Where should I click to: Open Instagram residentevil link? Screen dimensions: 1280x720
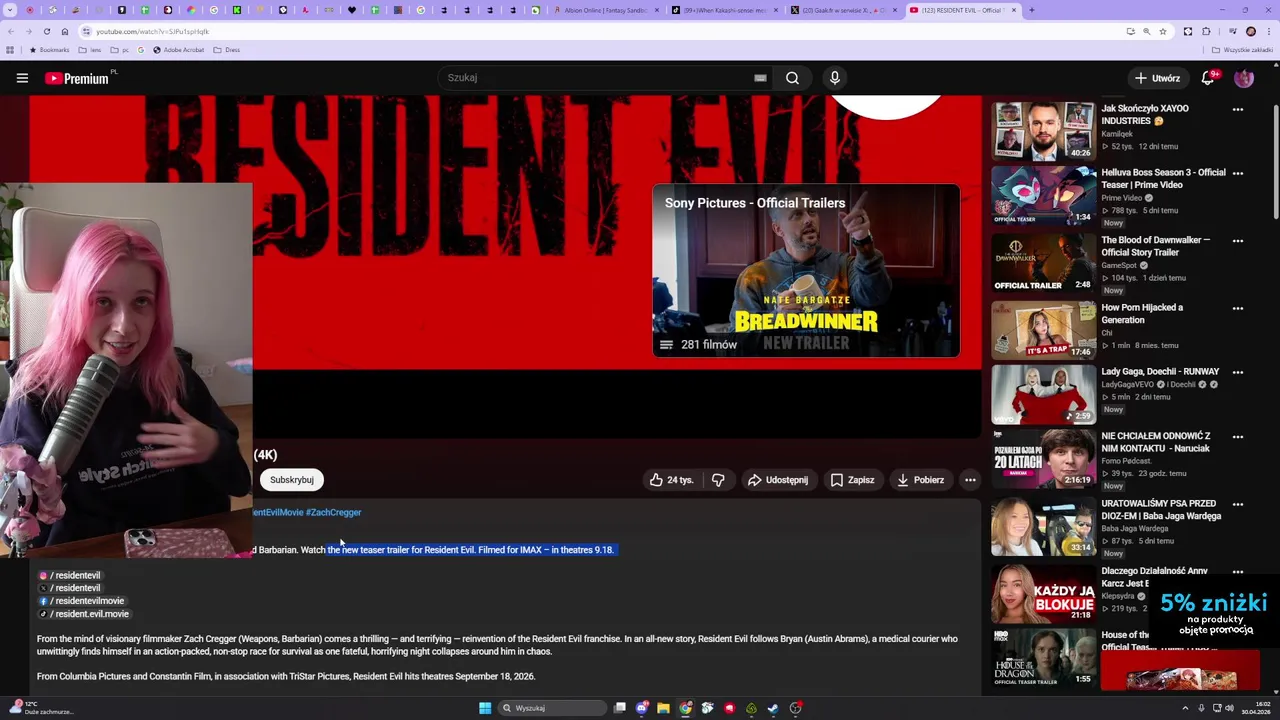70,576
